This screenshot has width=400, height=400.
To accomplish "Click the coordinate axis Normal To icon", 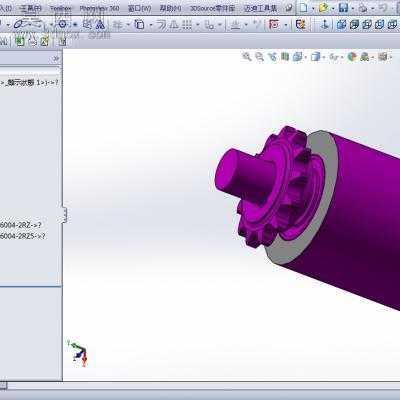I will point(325,24).
